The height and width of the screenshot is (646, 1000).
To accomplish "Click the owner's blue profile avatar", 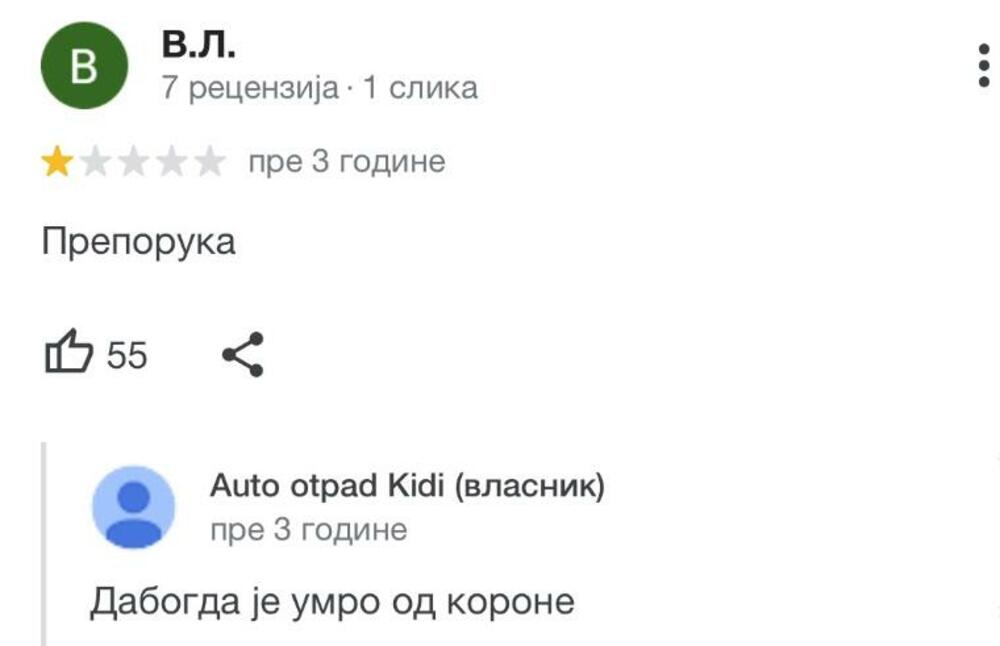I will coord(133,507).
